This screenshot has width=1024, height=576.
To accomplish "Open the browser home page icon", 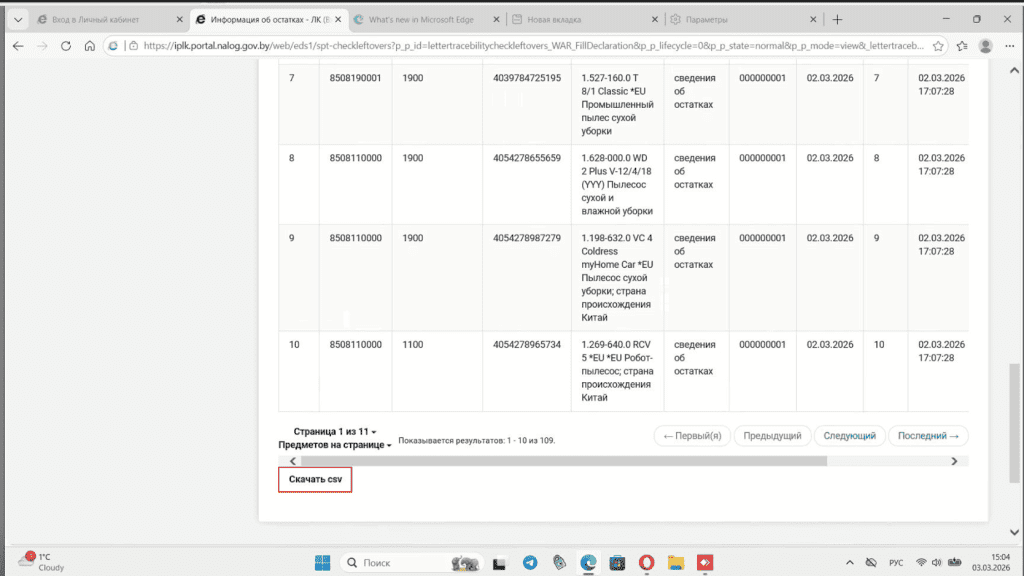I will [x=89, y=45].
